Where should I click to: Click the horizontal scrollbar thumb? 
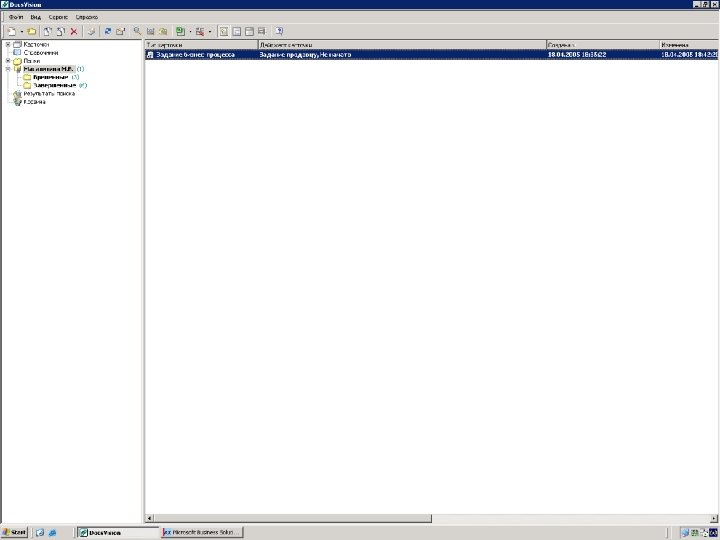292,518
